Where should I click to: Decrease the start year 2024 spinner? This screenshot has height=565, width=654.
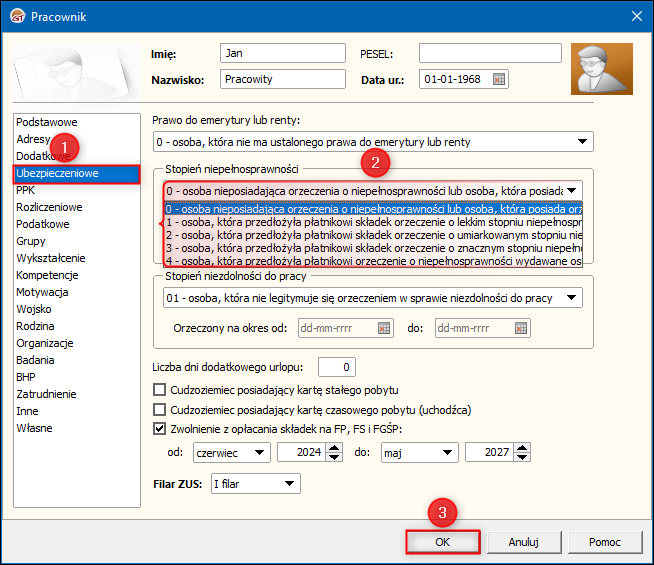(x=334, y=457)
